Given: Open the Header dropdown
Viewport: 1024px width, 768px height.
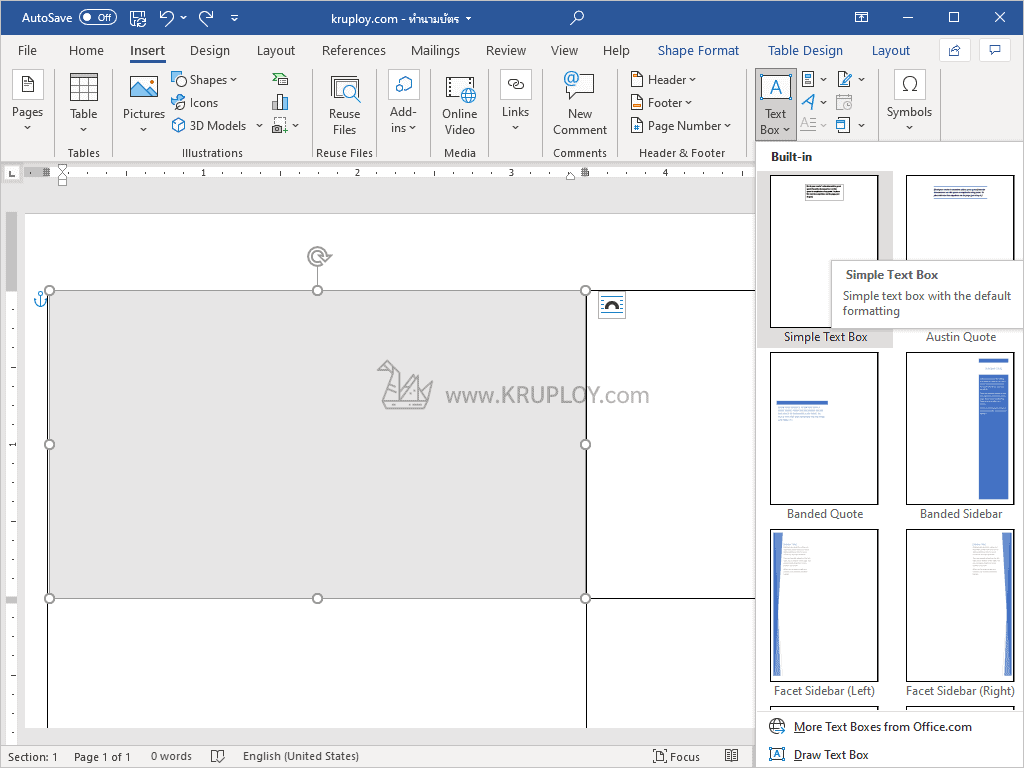Looking at the screenshot, I should point(664,80).
